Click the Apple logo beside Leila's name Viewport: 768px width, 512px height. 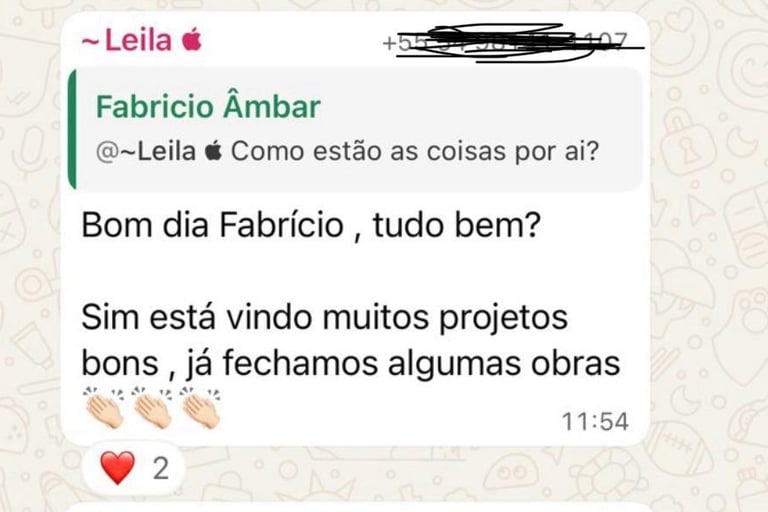[x=192, y=39]
